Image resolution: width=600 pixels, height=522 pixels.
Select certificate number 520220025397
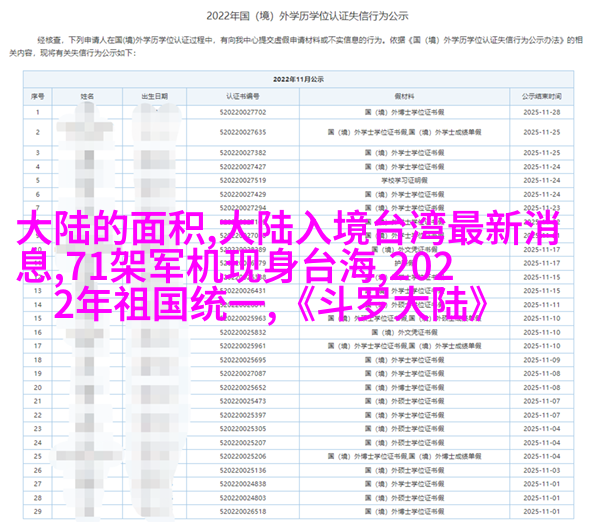click(x=243, y=415)
